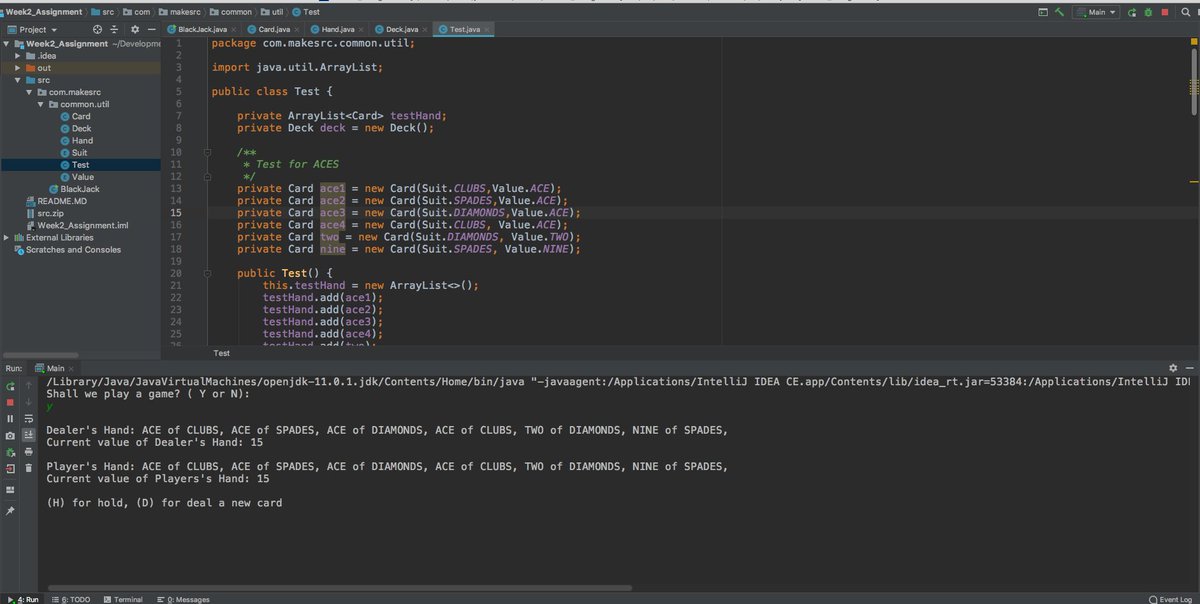Image resolution: width=1200 pixels, height=604 pixels.
Task: Clear console with the trash icon
Action: 28,468
